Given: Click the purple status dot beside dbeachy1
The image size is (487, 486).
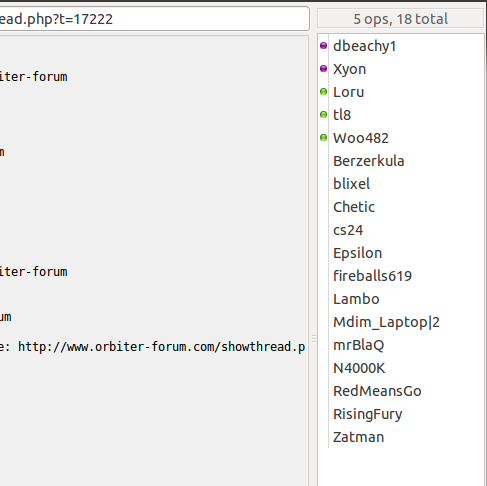Looking at the screenshot, I should point(323,46).
